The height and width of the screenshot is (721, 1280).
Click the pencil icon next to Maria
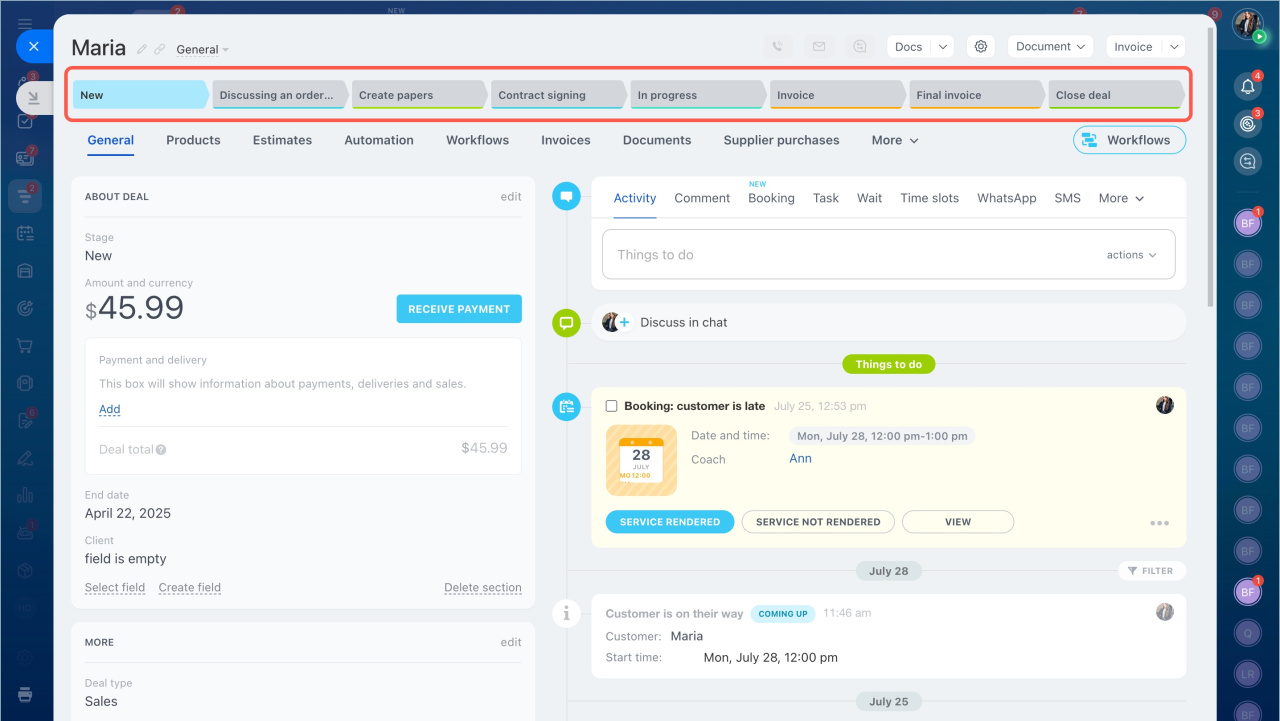click(142, 49)
